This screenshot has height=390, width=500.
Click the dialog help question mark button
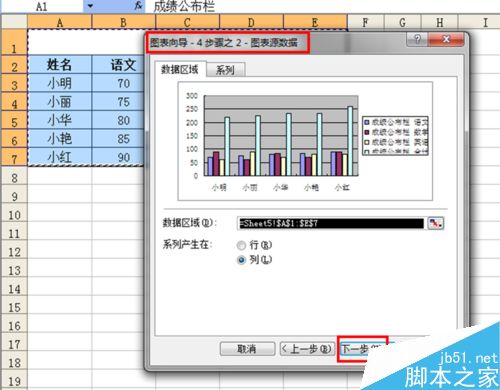[x=417, y=40]
